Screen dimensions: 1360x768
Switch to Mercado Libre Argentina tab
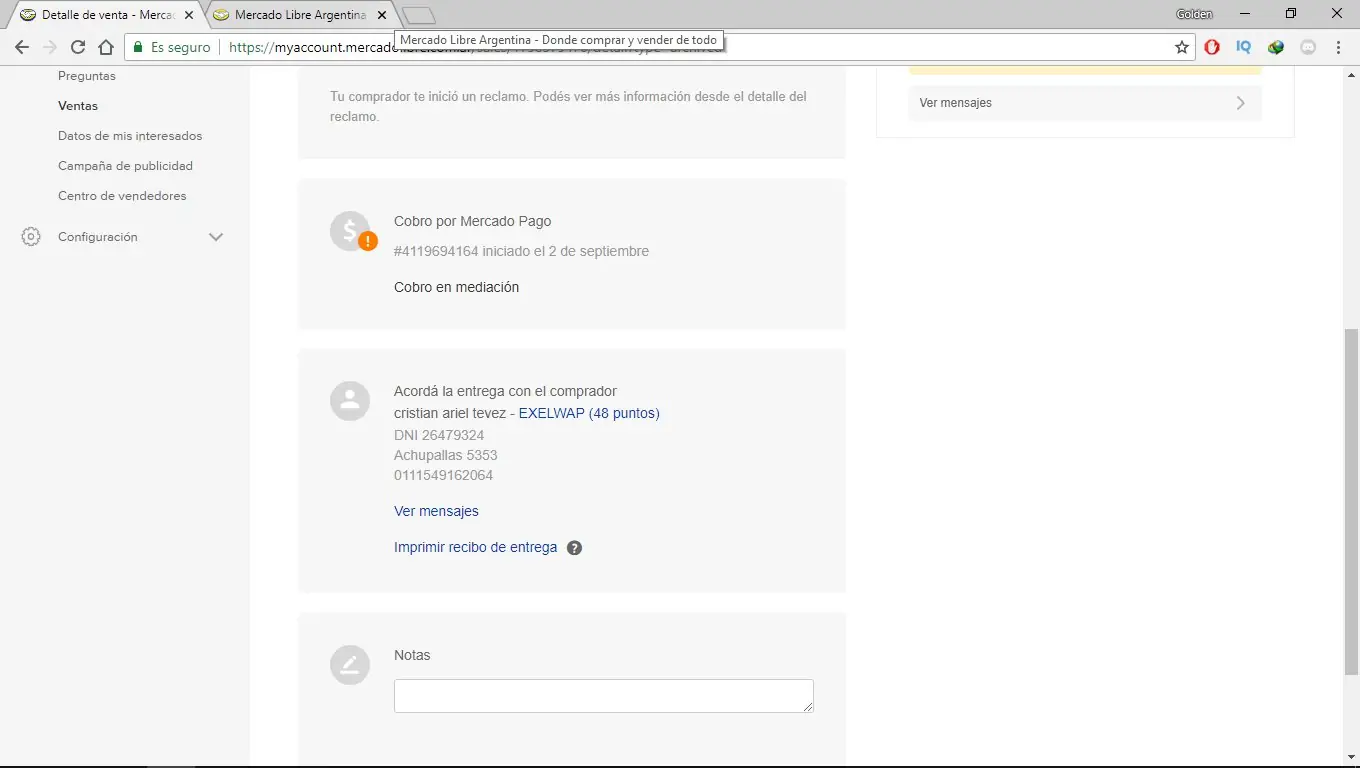(x=300, y=15)
